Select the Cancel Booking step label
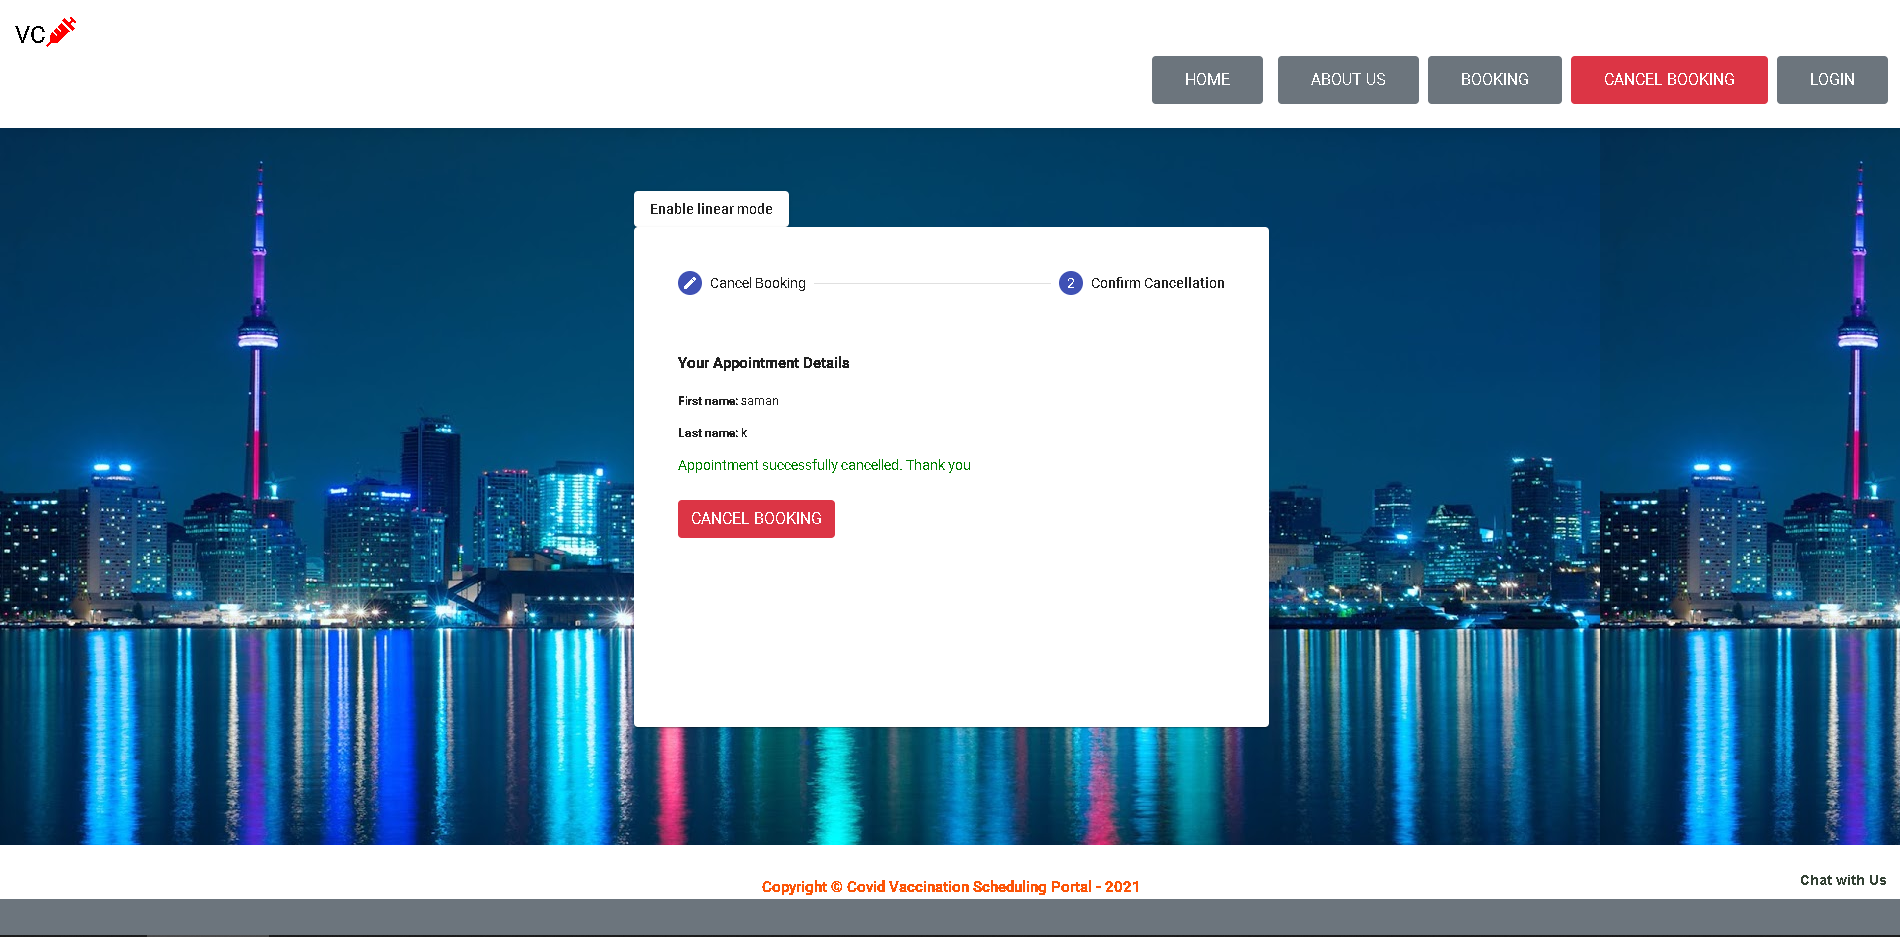 (757, 283)
